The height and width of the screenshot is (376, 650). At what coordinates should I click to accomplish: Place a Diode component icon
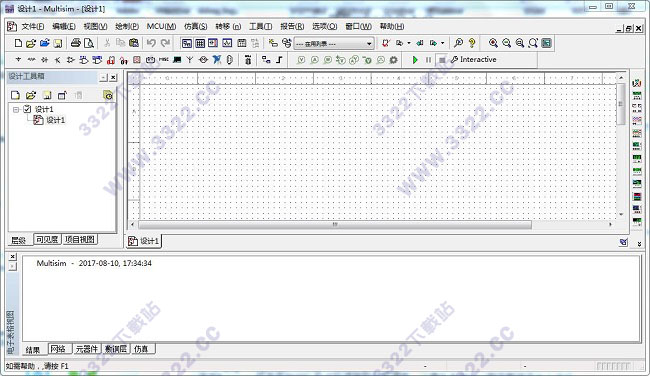[44, 60]
